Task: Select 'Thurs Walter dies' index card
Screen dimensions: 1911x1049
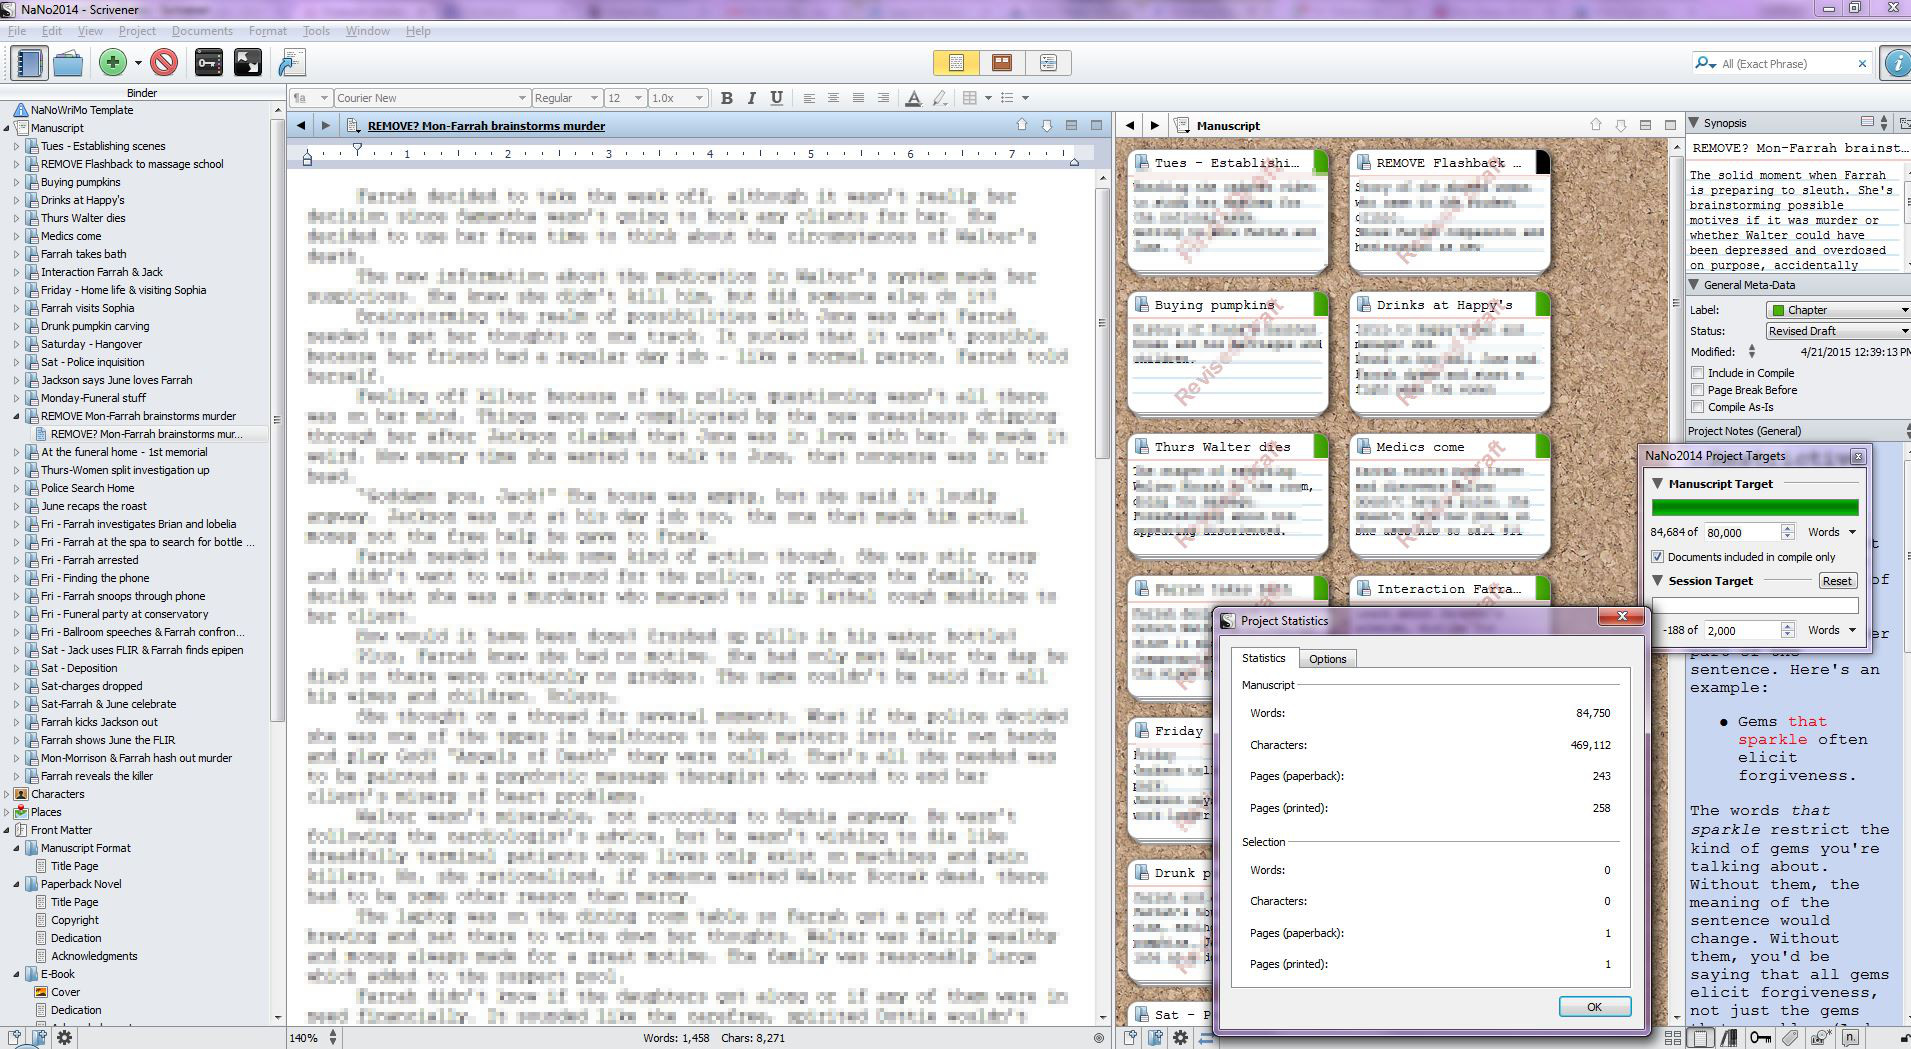Action: tap(1228, 494)
